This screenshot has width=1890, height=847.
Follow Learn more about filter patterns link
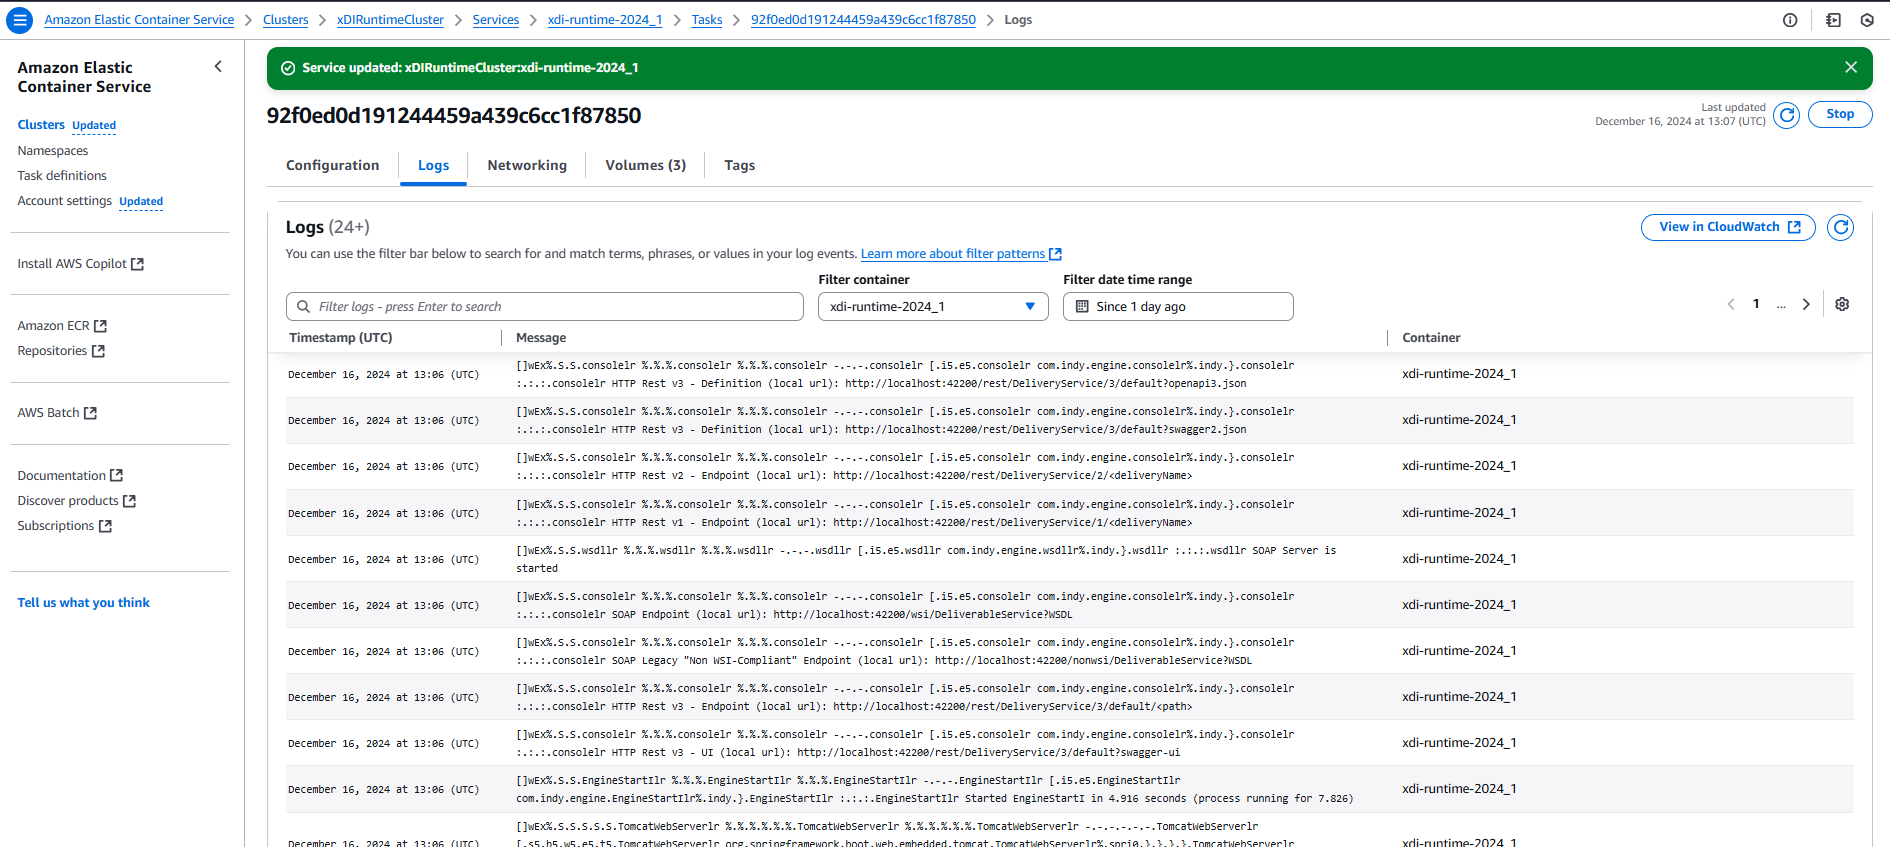click(961, 254)
